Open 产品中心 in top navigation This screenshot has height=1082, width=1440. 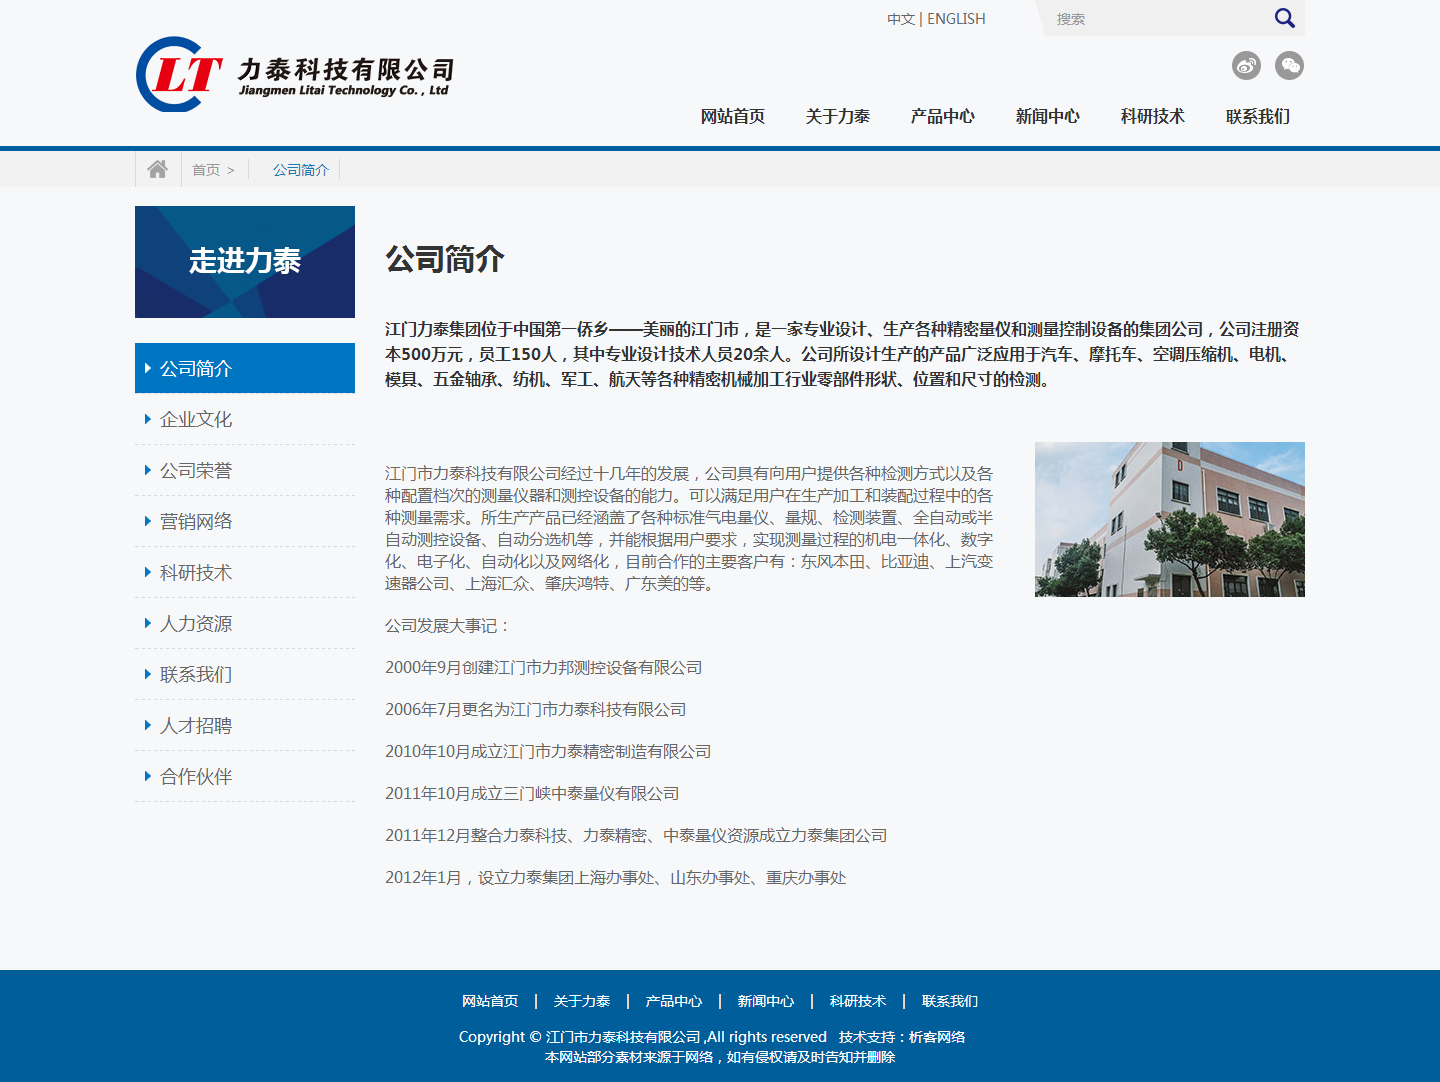pos(942,117)
